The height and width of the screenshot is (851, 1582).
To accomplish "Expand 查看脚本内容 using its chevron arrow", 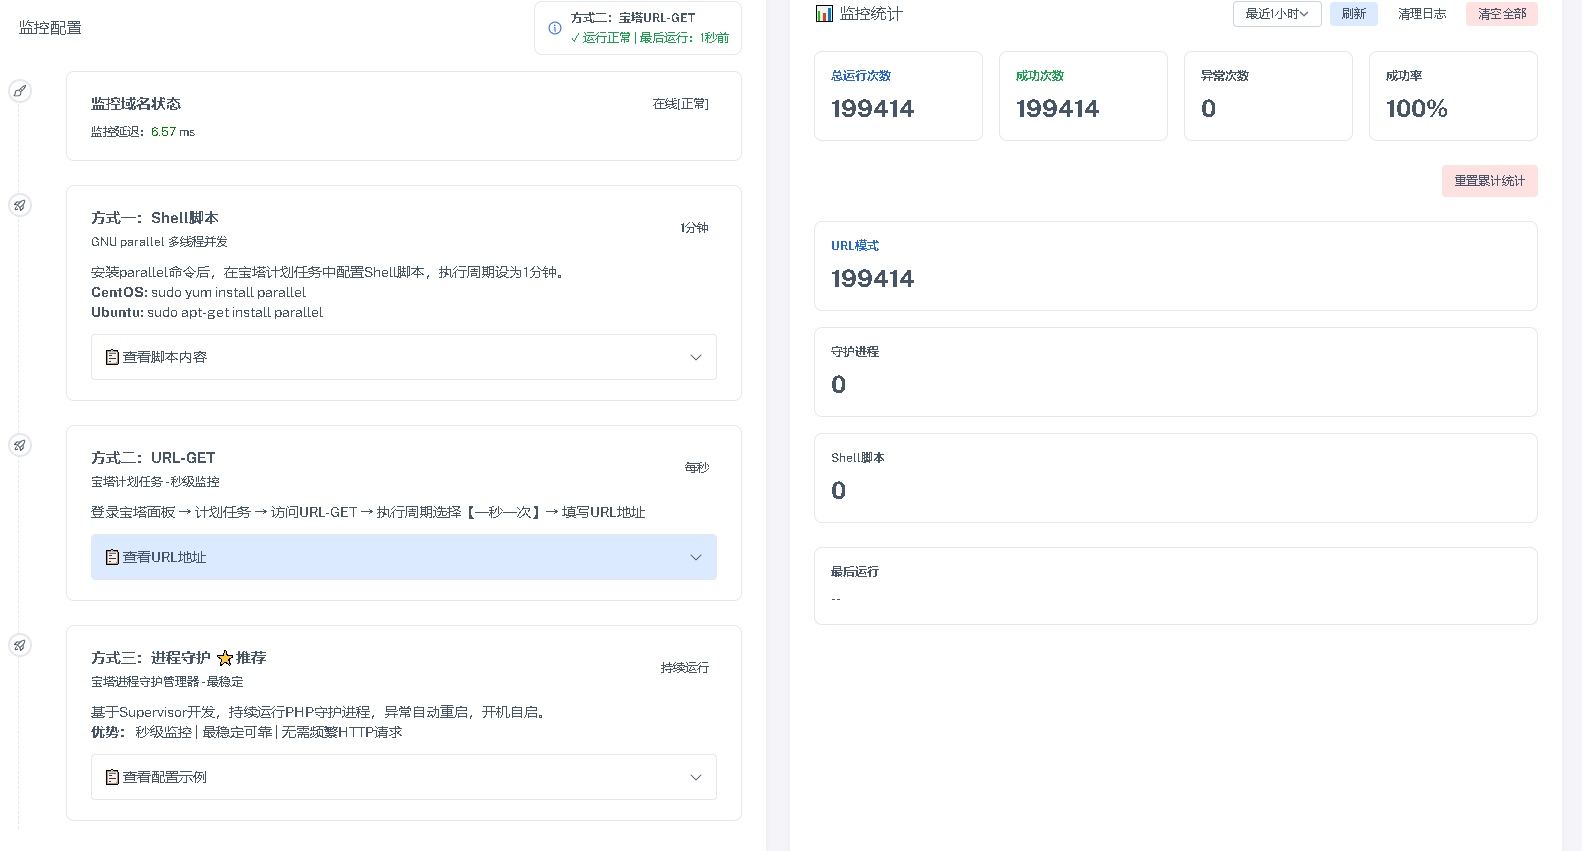I will tap(696, 357).
